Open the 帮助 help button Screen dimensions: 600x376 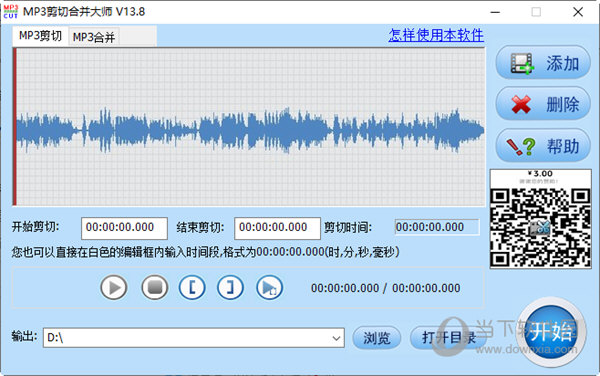point(543,146)
